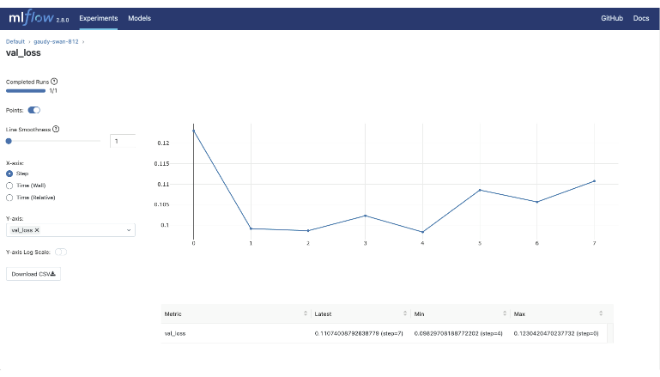Focus the Line Smoothness number field
The width and height of the screenshot is (660, 377).
click(x=123, y=141)
